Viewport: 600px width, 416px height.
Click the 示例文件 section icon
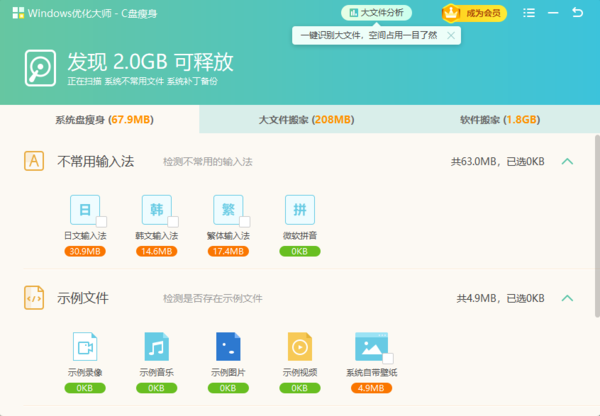click(34, 298)
